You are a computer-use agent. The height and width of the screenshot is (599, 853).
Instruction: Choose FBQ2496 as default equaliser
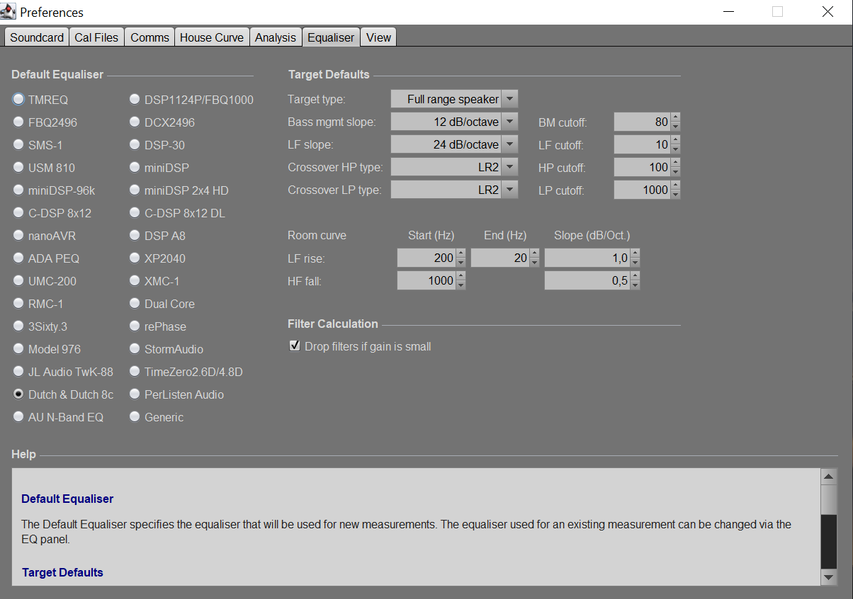coord(18,122)
